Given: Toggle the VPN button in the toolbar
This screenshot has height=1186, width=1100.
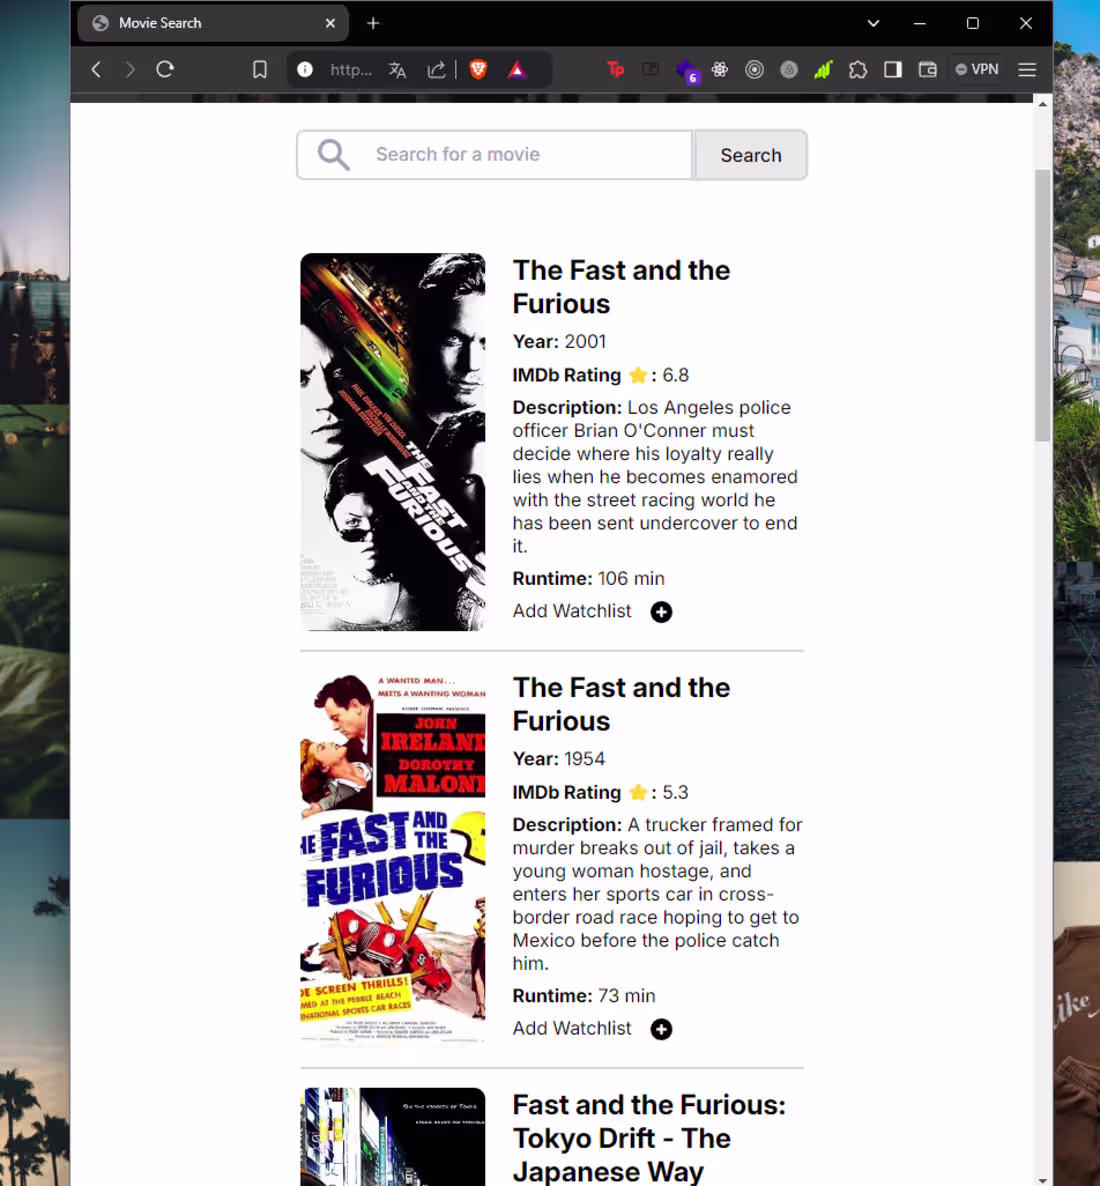Looking at the screenshot, I should [x=977, y=69].
